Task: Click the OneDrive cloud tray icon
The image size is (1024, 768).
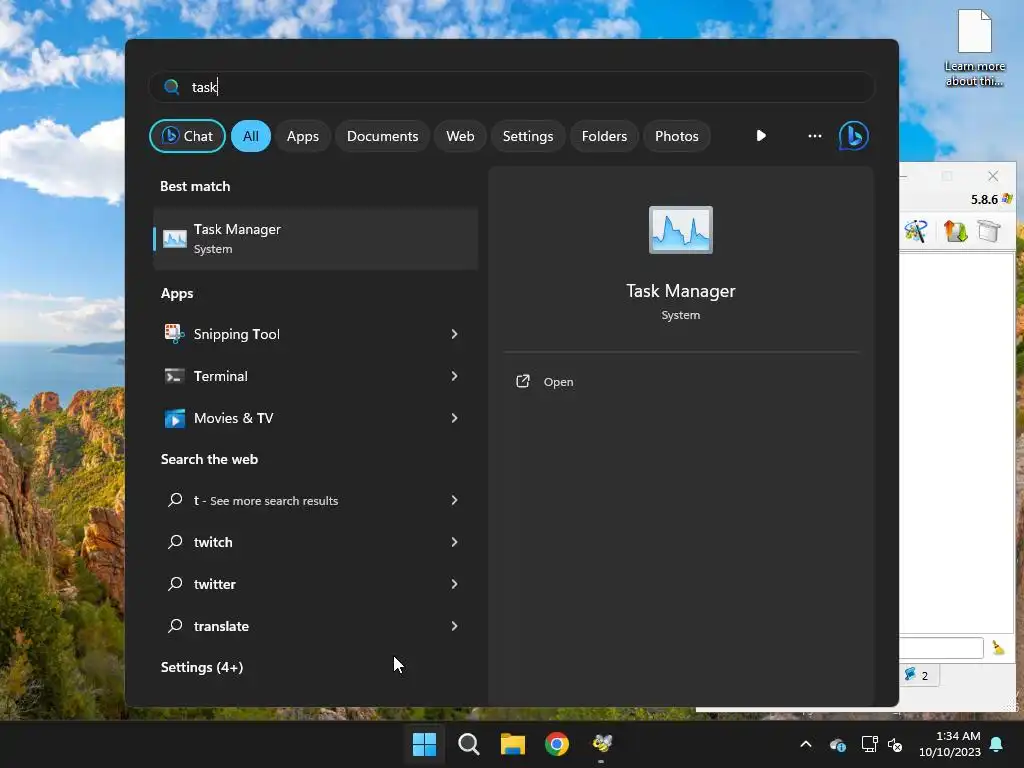Action: (838, 744)
